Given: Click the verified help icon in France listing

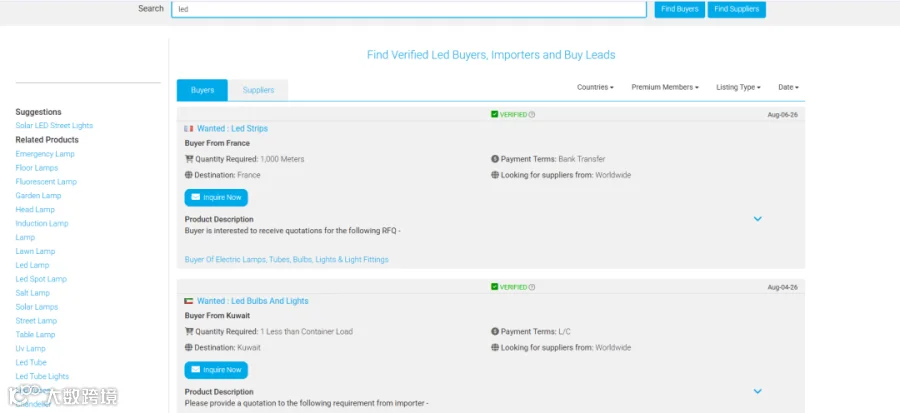Looking at the screenshot, I should [532, 115].
